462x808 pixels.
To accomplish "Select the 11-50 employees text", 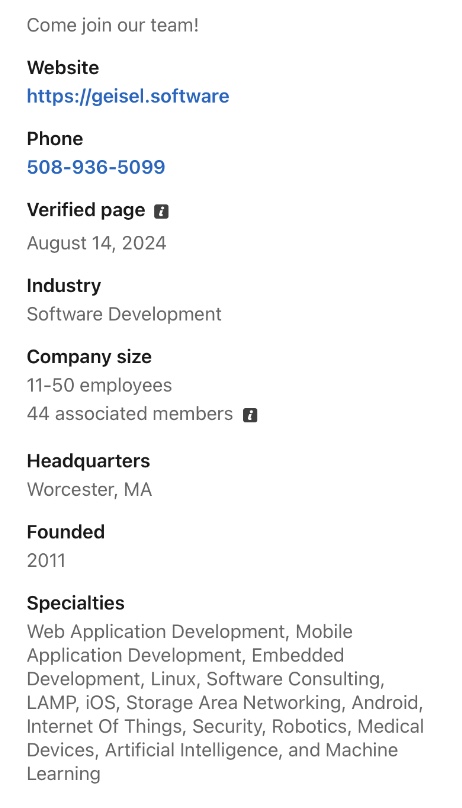I will (99, 385).
